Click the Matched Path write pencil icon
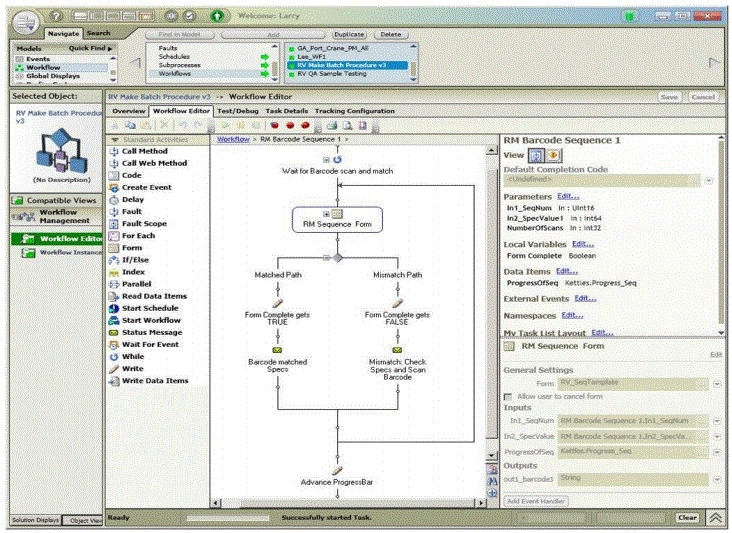This screenshot has height=533, width=732. click(277, 302)
